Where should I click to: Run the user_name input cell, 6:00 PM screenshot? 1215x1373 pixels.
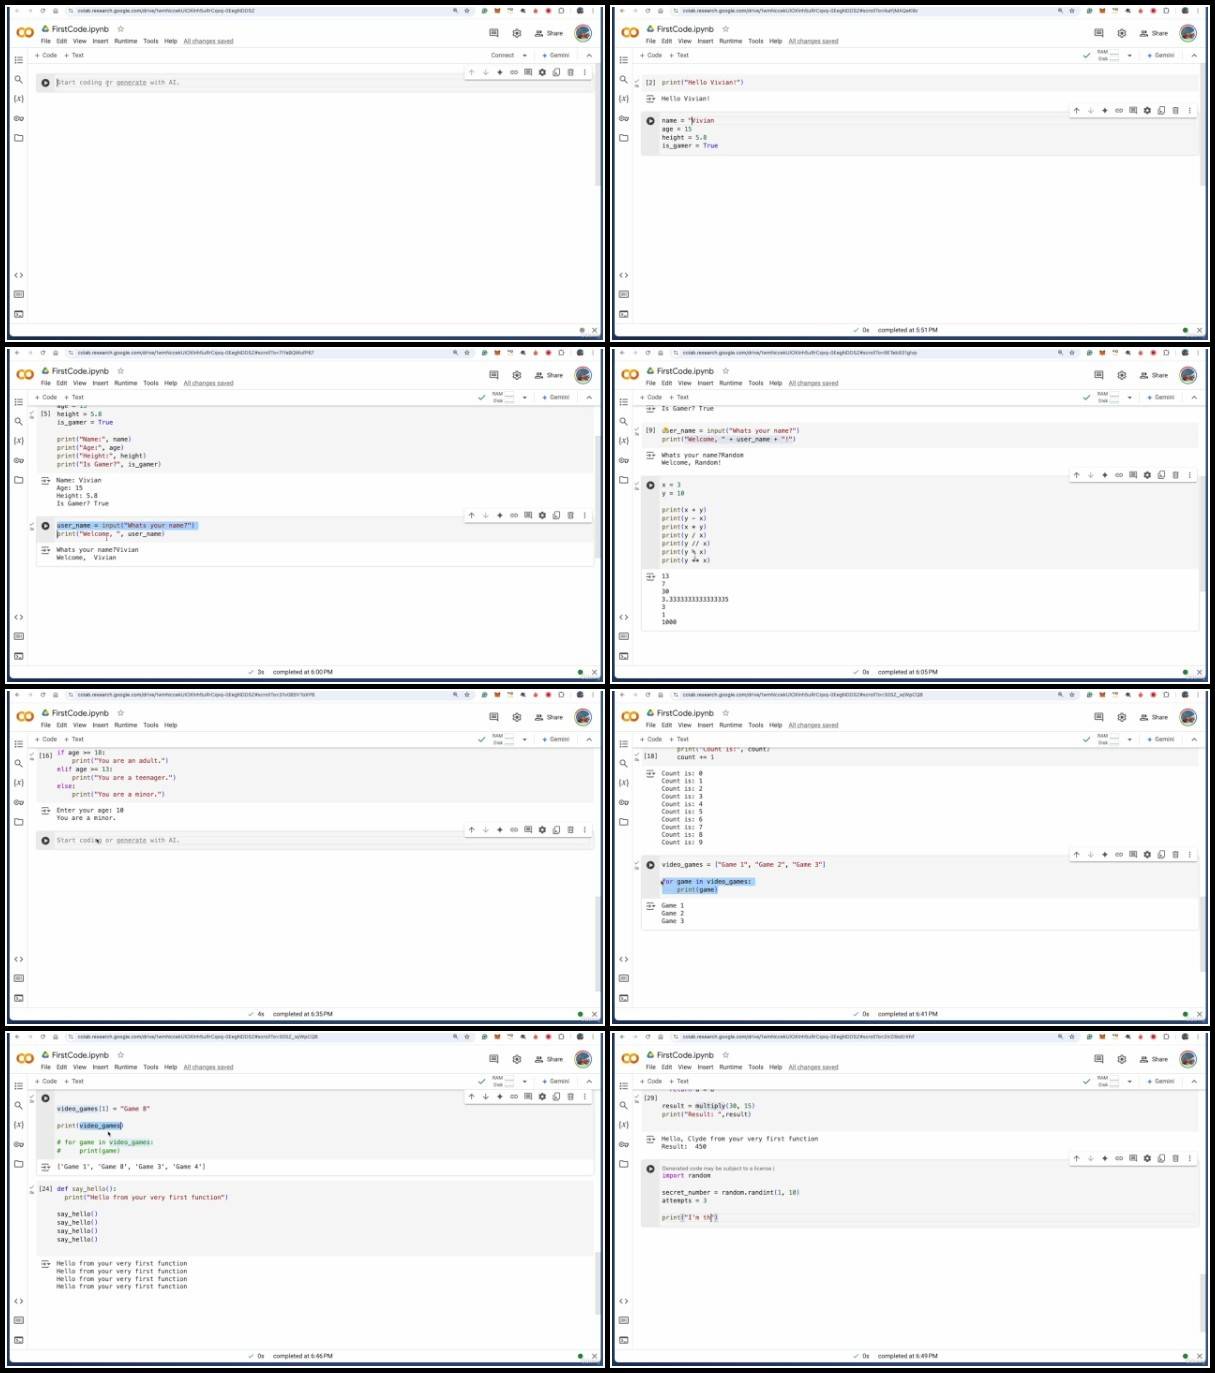(x=45, y=526)
